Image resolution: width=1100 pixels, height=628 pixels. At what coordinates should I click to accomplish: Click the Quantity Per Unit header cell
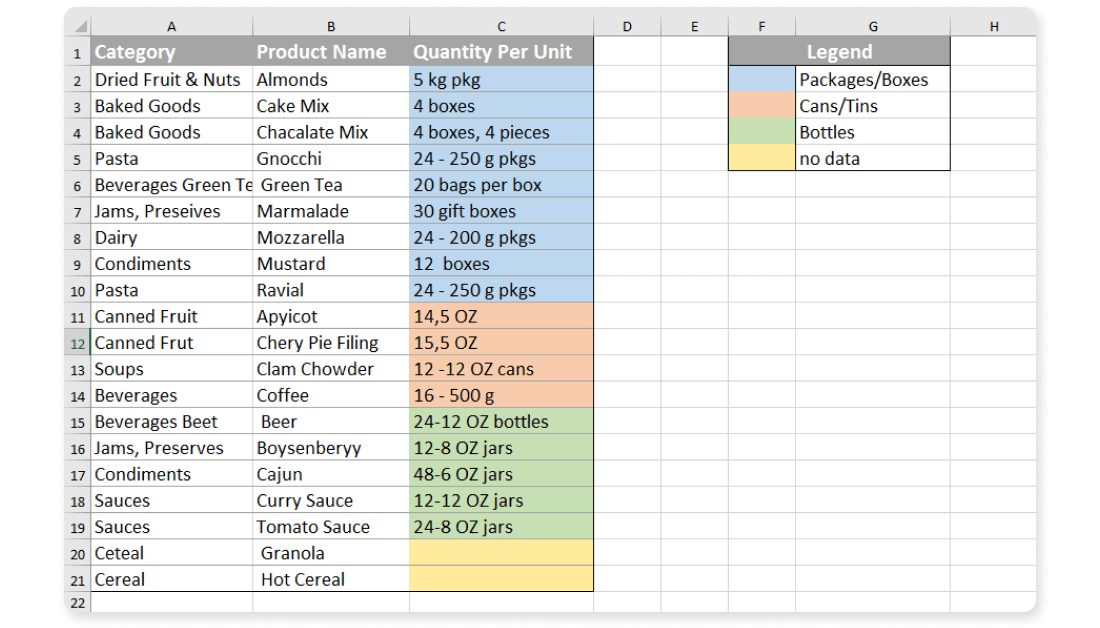pyautogui.click(x=500, y=52)
